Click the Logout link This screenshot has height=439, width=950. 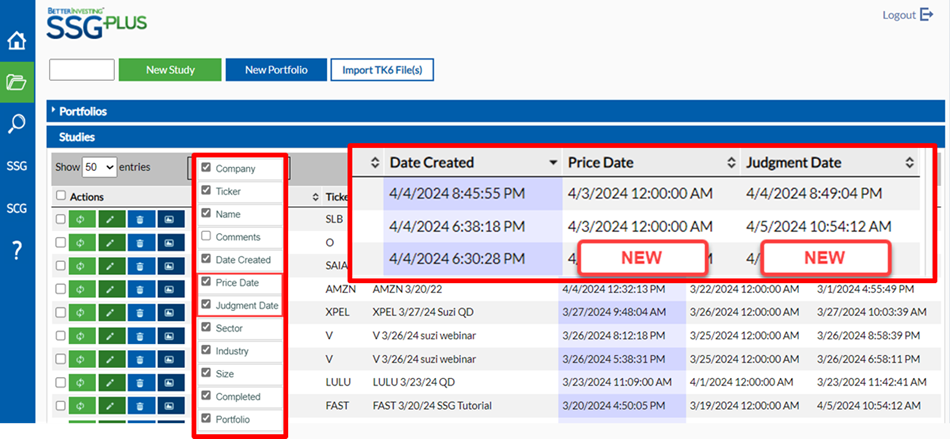click(x=907, y=15)
